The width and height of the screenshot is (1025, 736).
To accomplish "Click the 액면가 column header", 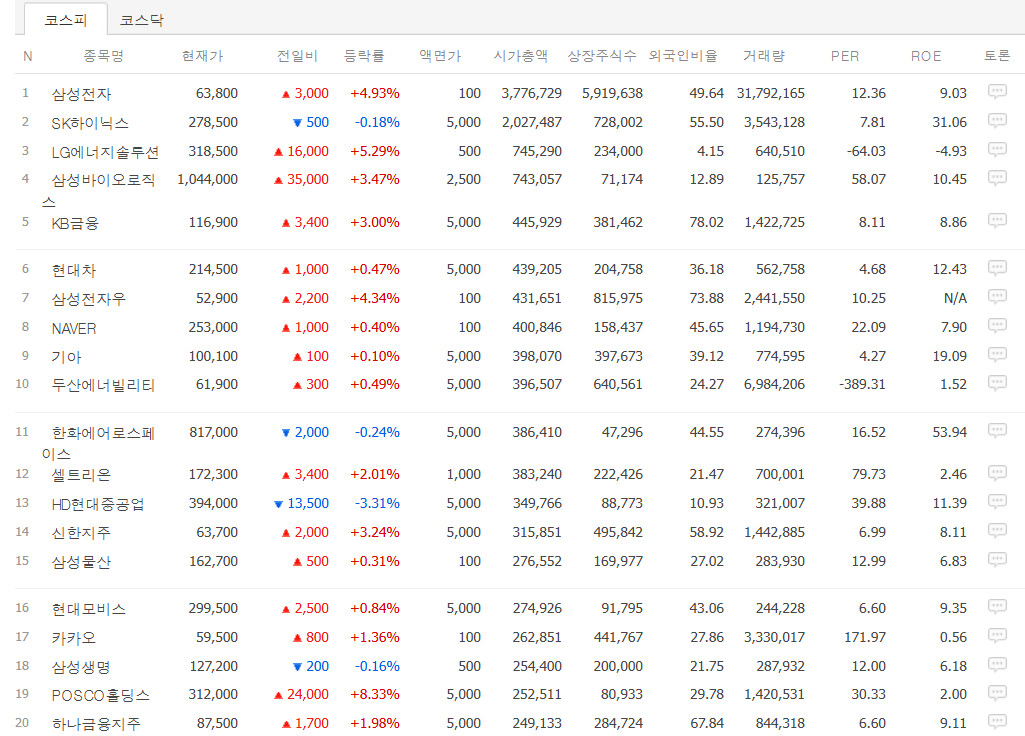I will pos(440,56).
